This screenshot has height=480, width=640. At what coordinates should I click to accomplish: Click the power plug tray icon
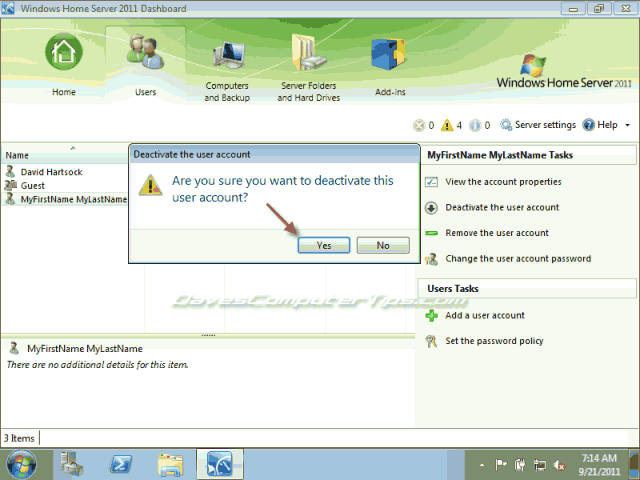tap(520, 464)
